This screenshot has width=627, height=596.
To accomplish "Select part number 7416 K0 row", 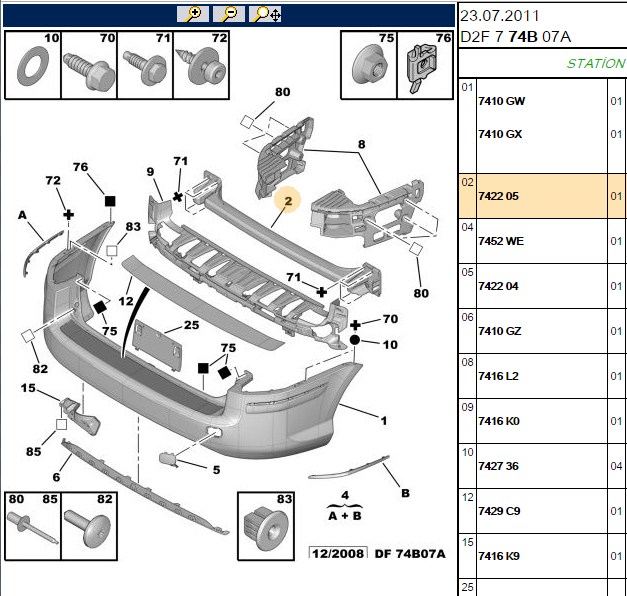I will pos(499,421).
